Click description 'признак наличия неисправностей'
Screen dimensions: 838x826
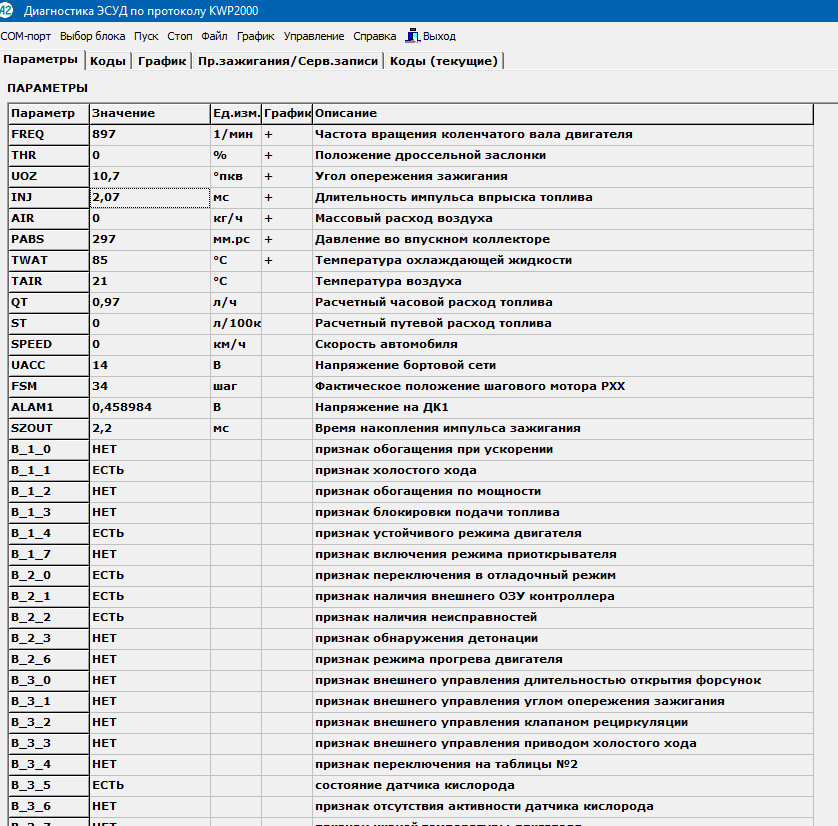(426, 618)
